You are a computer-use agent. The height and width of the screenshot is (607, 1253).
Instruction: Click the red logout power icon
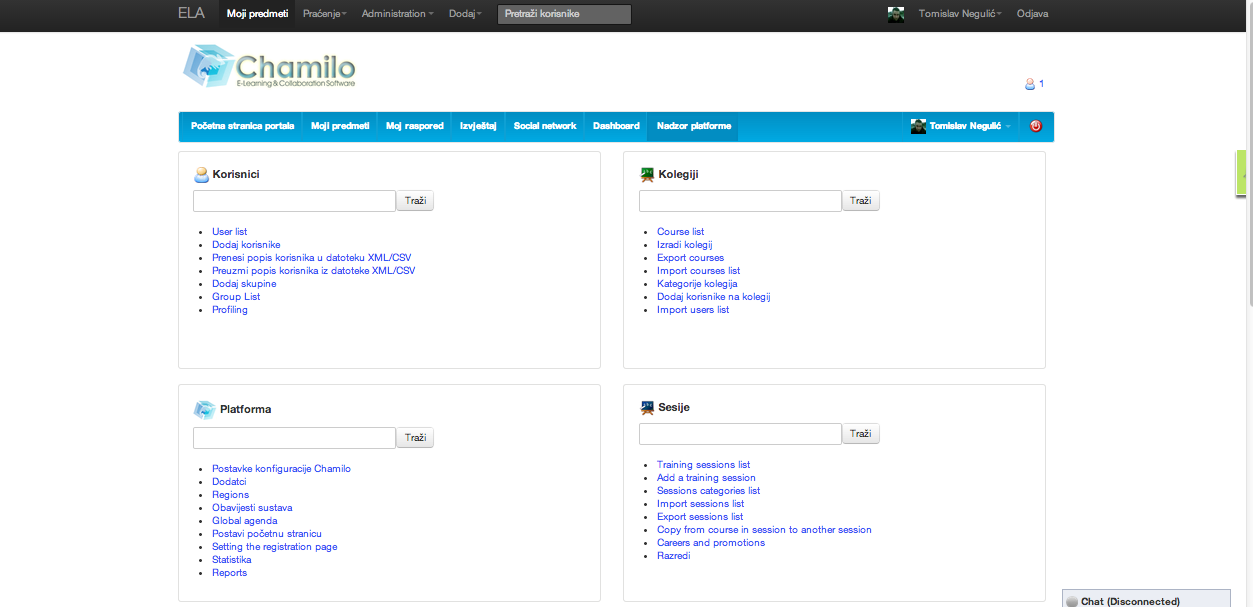(x=1035, y=126)
